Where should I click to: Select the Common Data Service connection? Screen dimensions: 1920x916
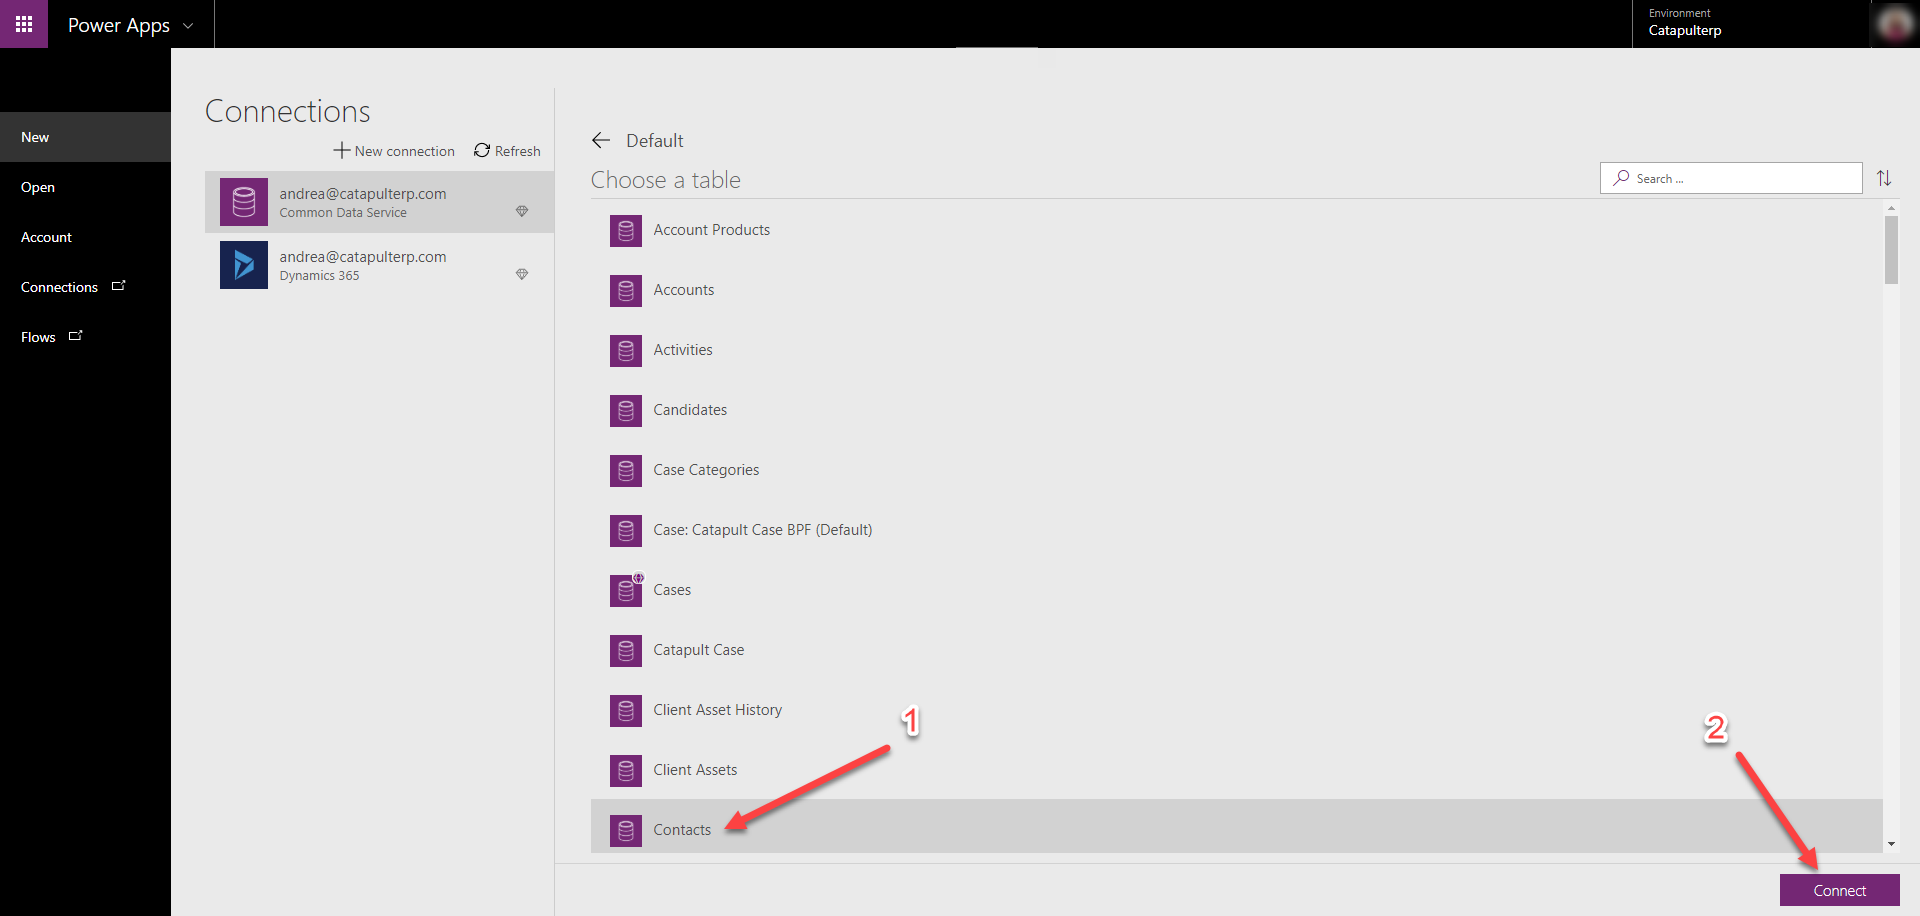click(379, 202)
